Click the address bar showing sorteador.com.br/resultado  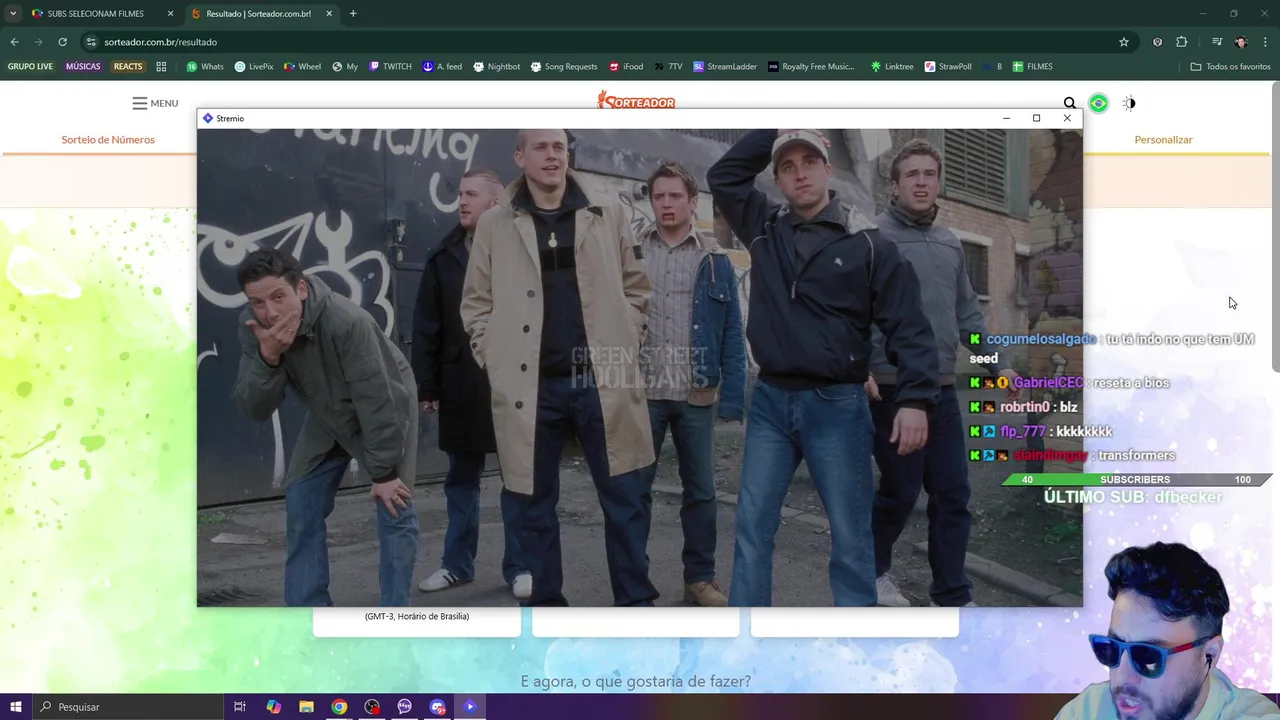pyautogui.click(x=600, y=42)
